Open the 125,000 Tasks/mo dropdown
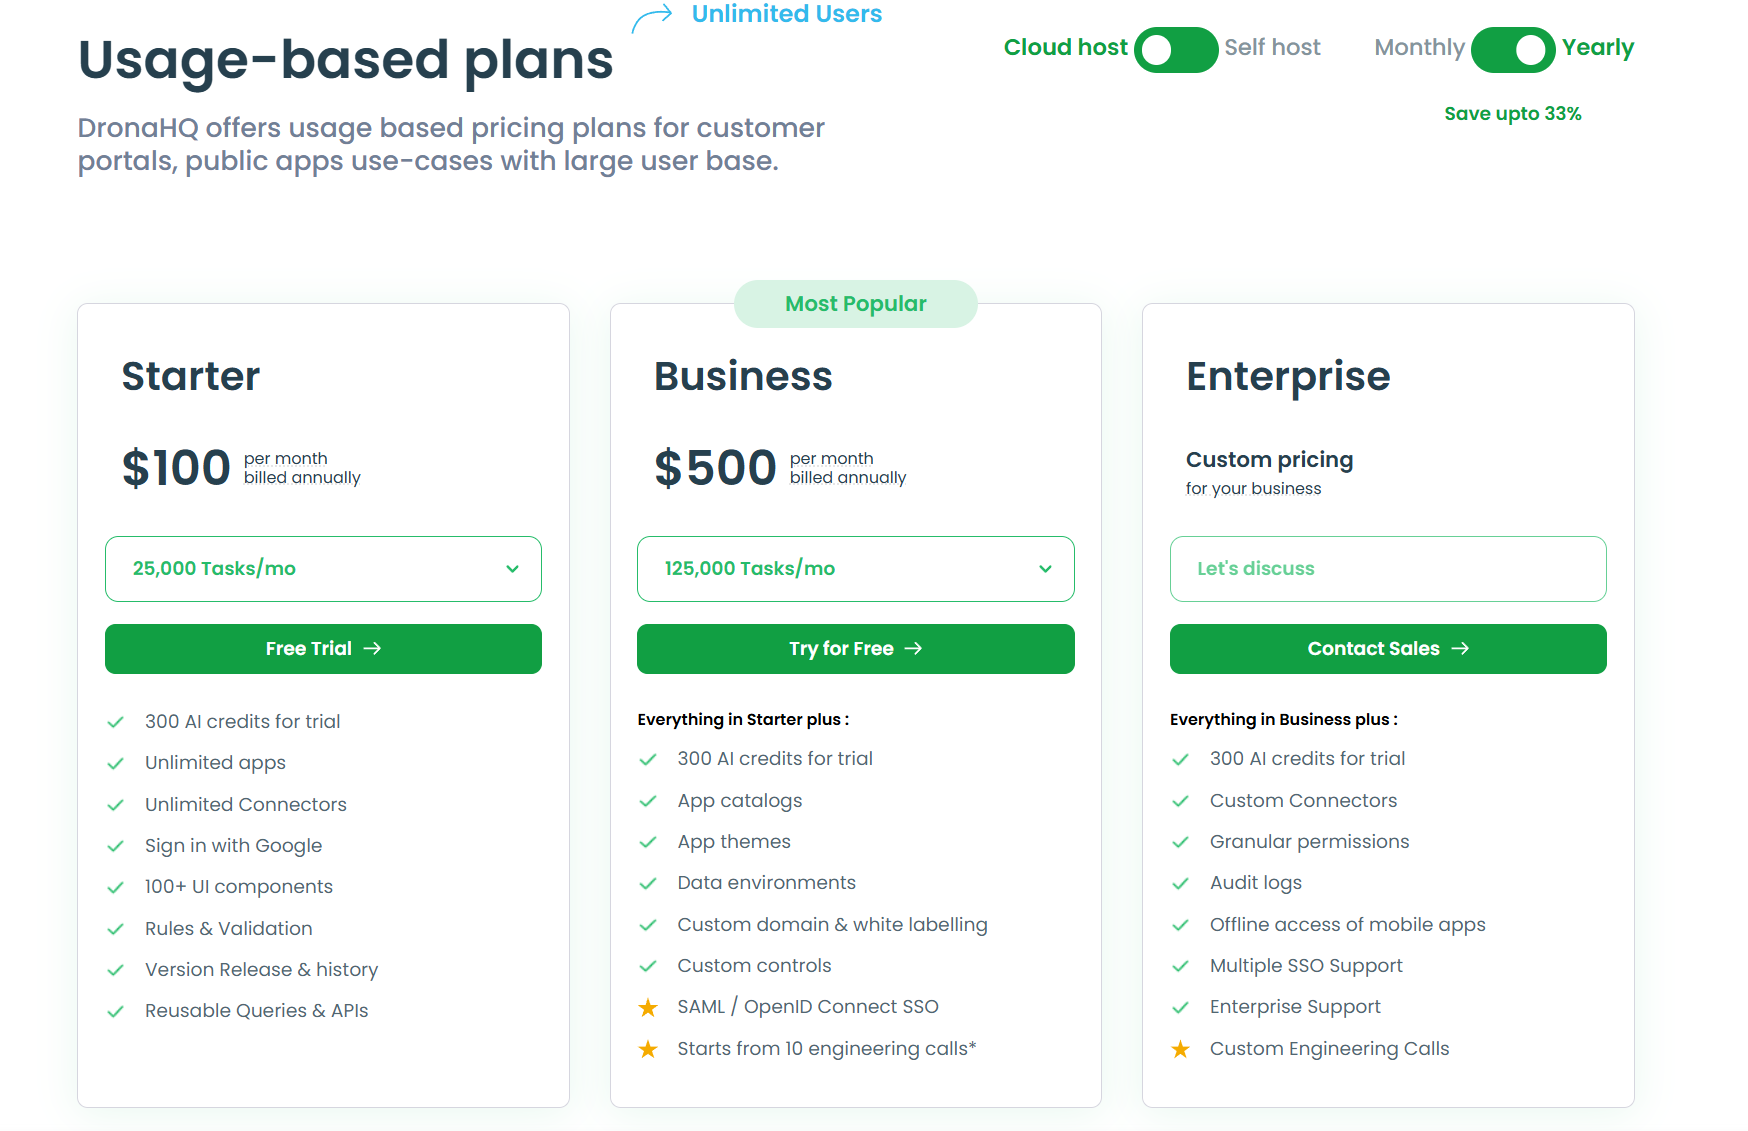This screenshot has width=1748, height=1131. [x=856, y=569]
